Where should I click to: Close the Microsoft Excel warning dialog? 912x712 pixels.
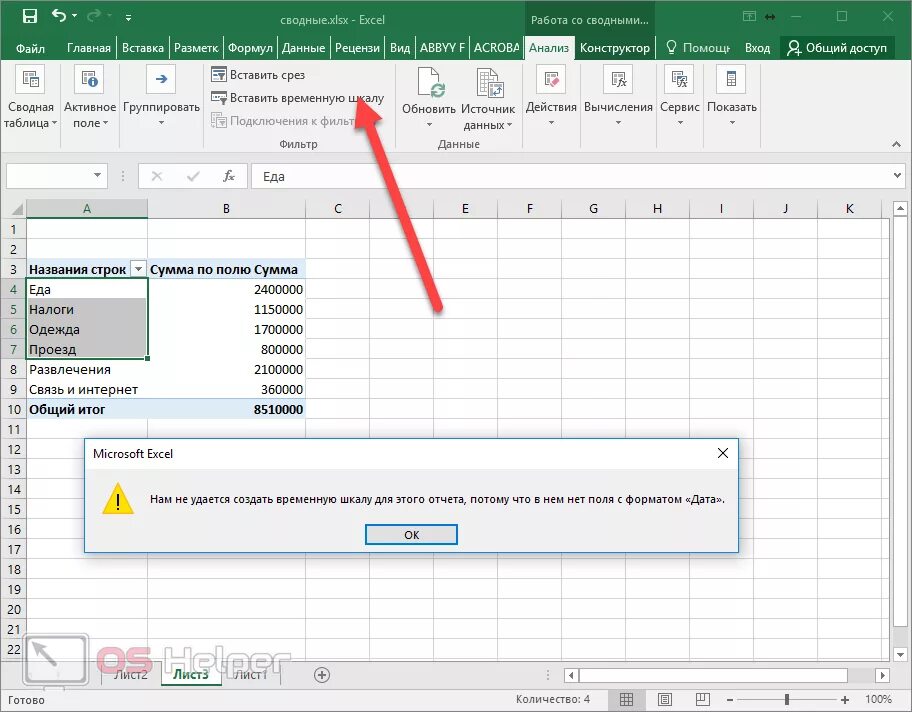pyautogui.click(x=722, y=453)
